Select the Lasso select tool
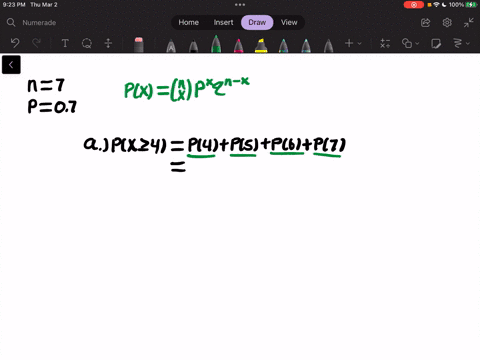Viewport: 480px width, 360px height. [87, 43]
